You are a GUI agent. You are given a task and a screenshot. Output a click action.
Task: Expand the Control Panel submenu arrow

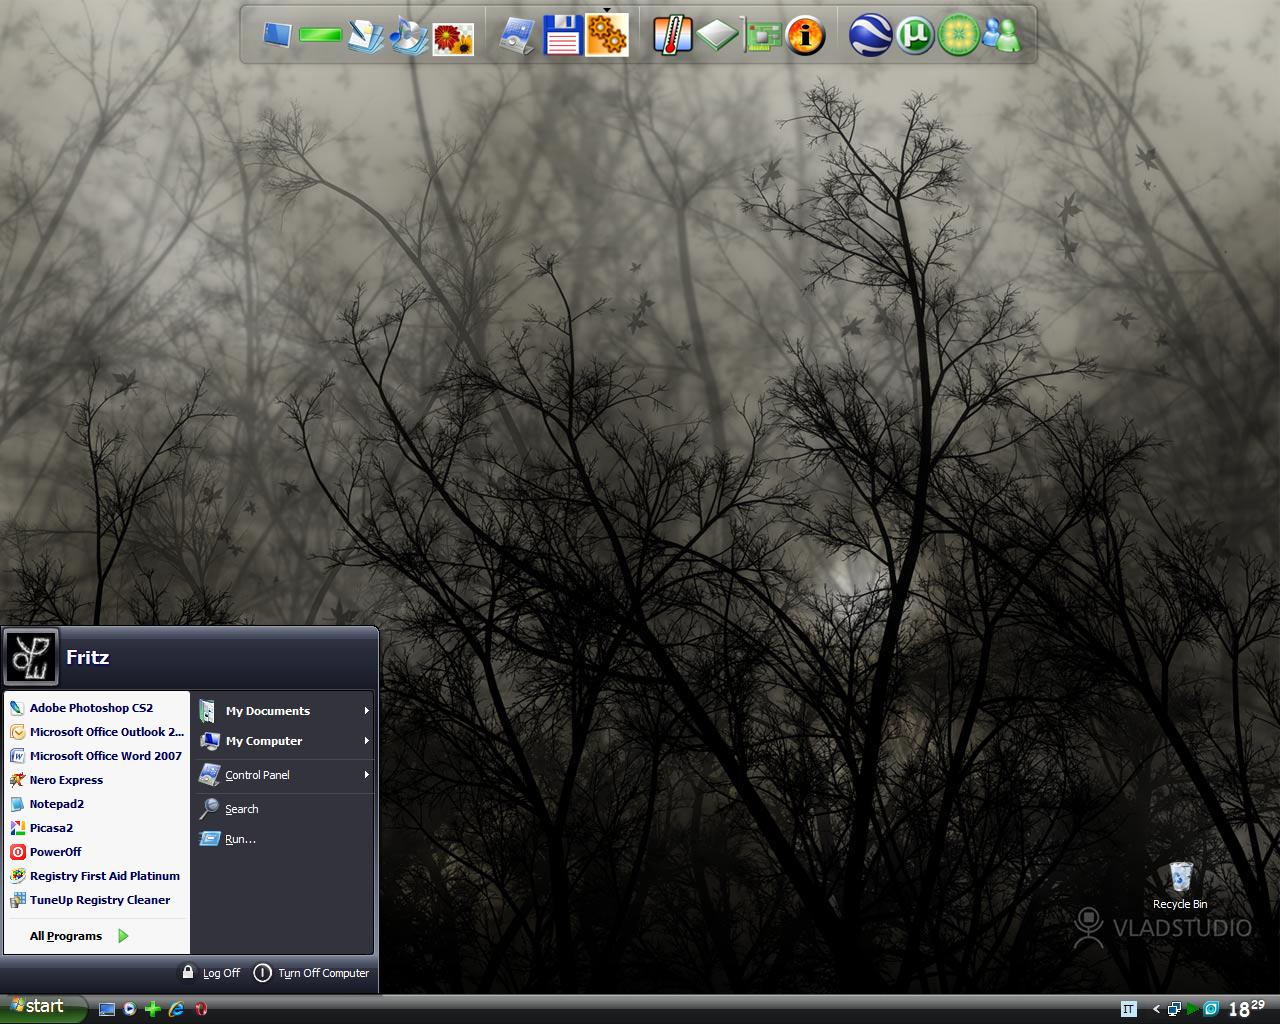click(x=367, y=775)
